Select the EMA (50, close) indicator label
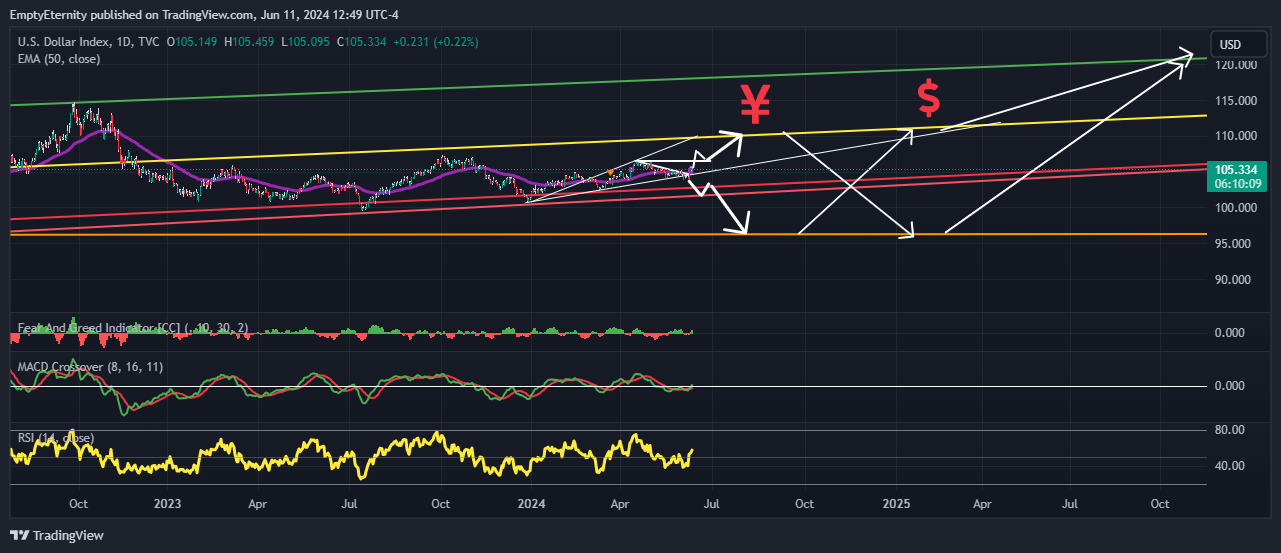The width and height of the screenshot is (1281, 553). 59,59
